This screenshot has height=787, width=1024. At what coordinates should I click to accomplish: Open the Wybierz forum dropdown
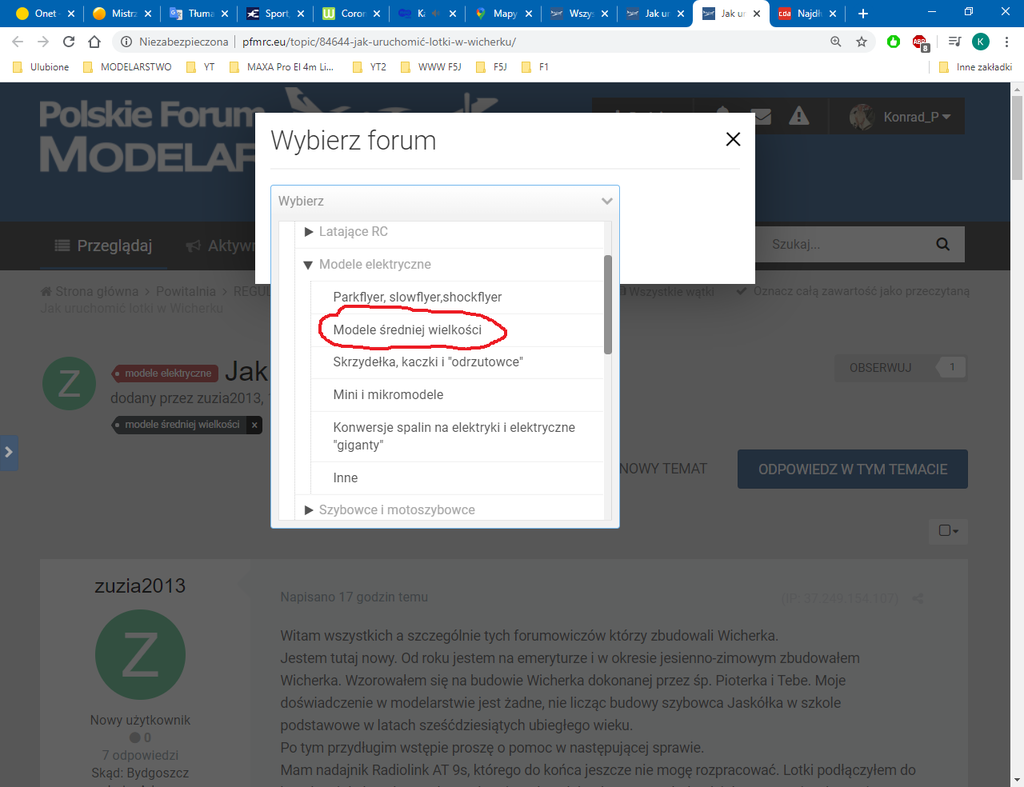click(x=444, y=201)
